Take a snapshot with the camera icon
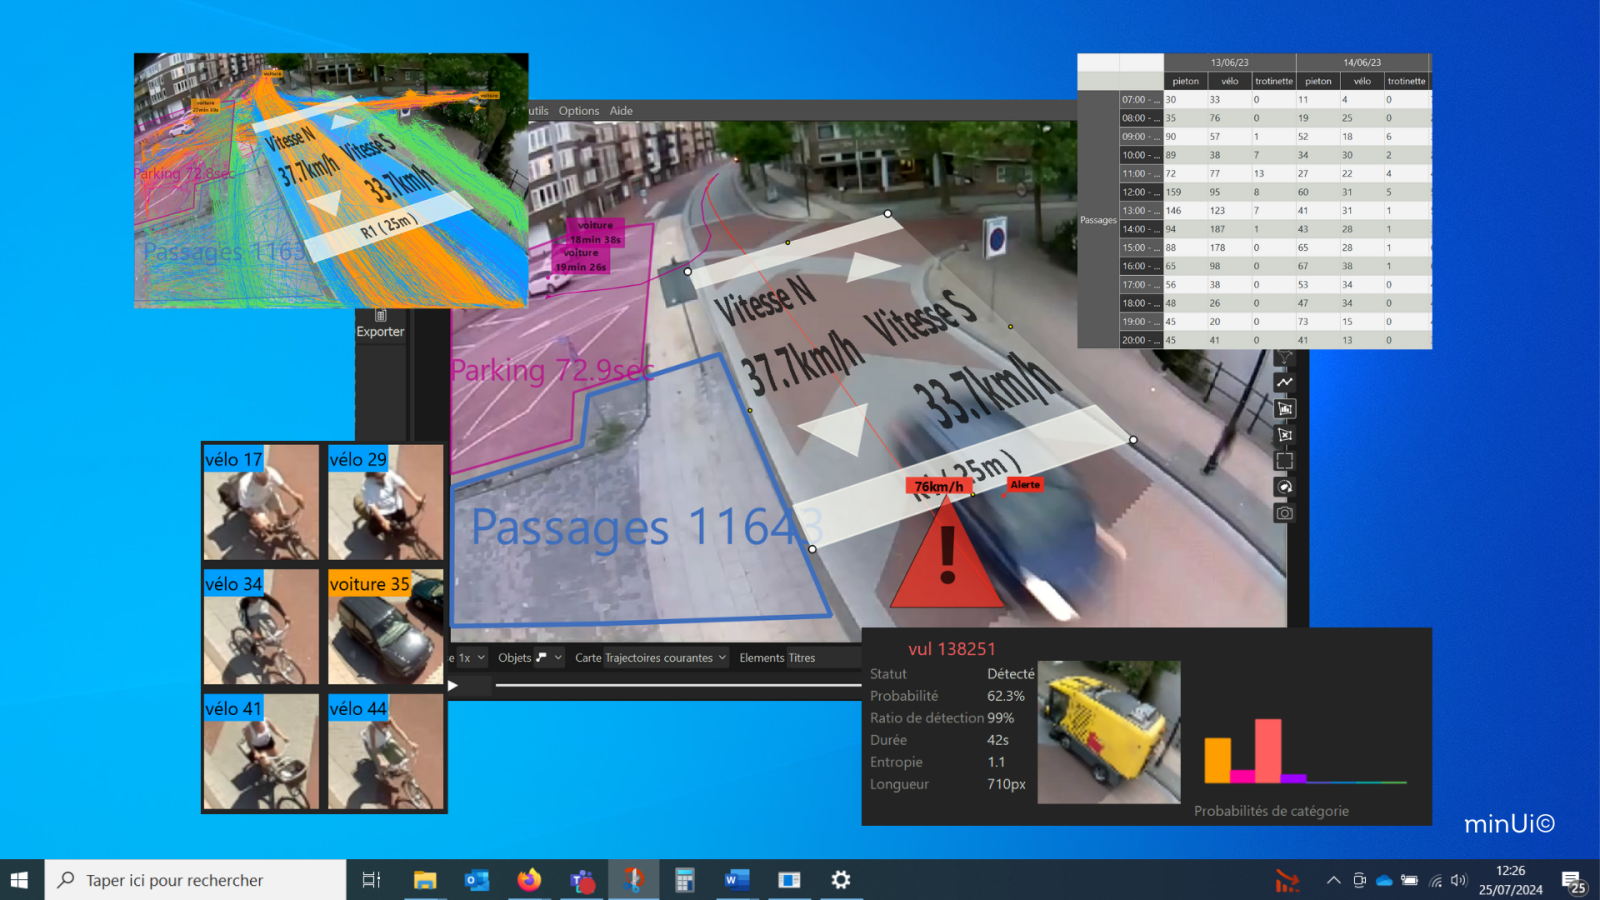The image size is (1600, 900). click(x=1285, y=513)
